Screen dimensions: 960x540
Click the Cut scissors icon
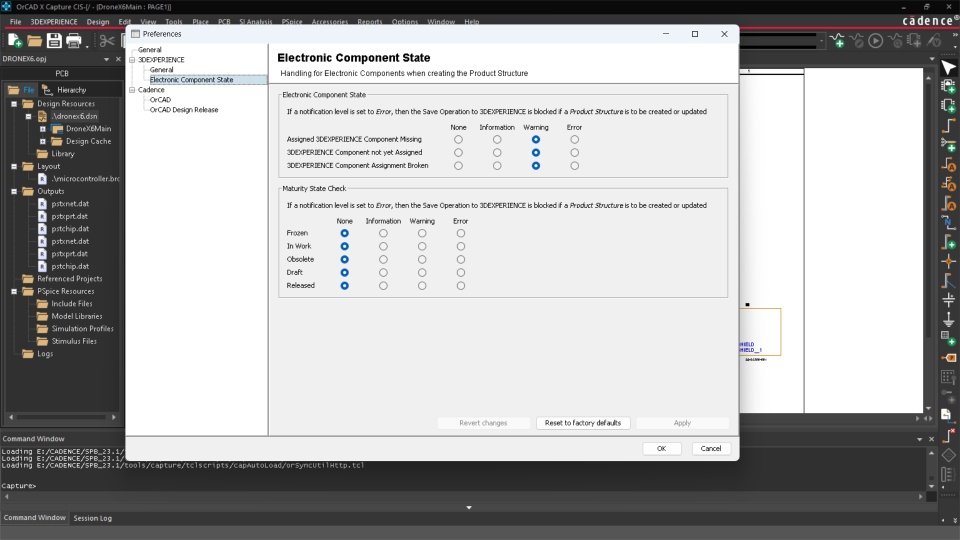[x=107, y=41]
